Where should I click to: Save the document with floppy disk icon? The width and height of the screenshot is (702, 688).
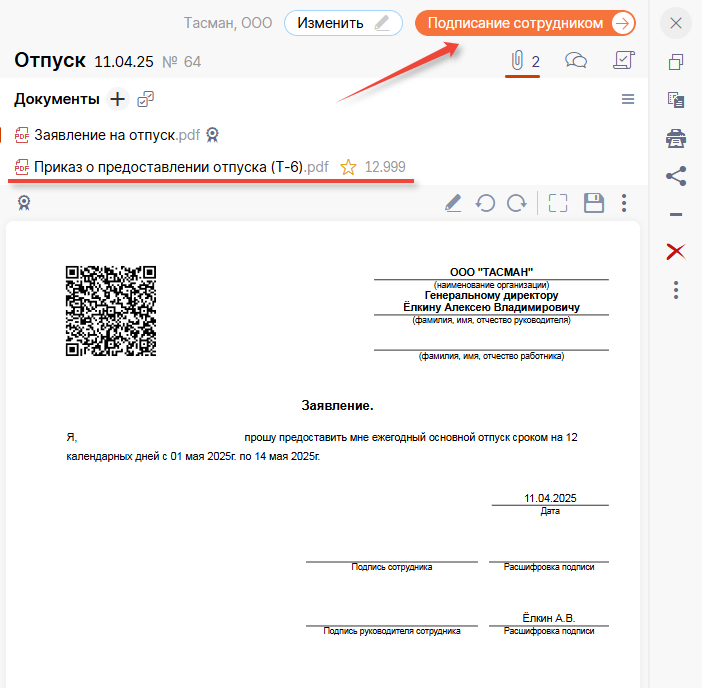594,203
